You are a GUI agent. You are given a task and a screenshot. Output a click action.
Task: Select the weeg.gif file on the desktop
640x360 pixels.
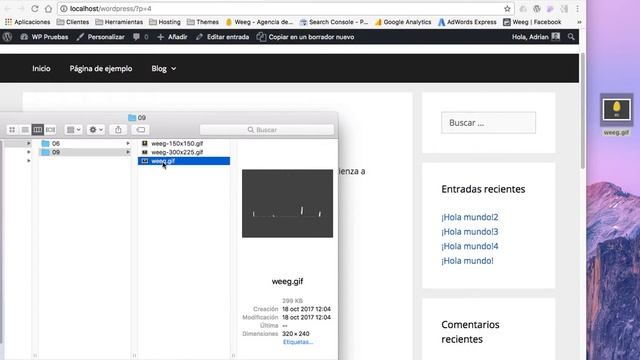tap(616, 115)
